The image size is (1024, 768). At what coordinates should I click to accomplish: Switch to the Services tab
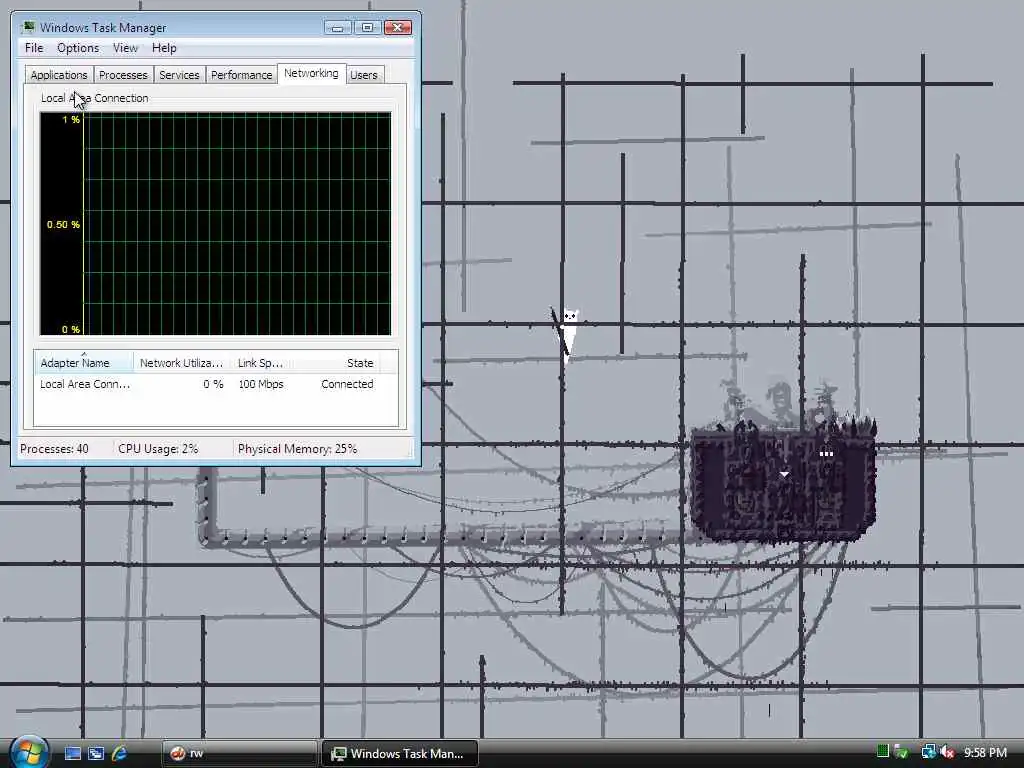pyautogui.click(x=179, y=75)
